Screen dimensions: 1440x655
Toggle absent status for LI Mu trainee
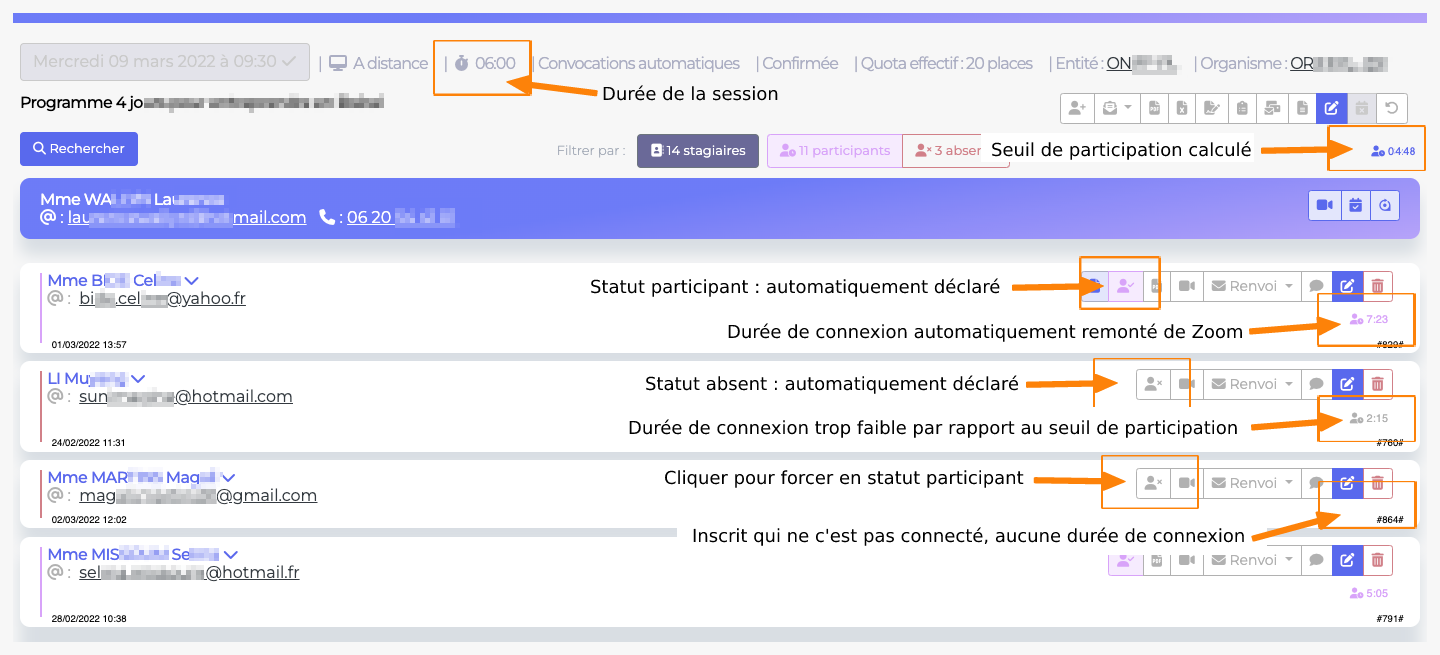pyautogui.click(x=1153, y=384)
